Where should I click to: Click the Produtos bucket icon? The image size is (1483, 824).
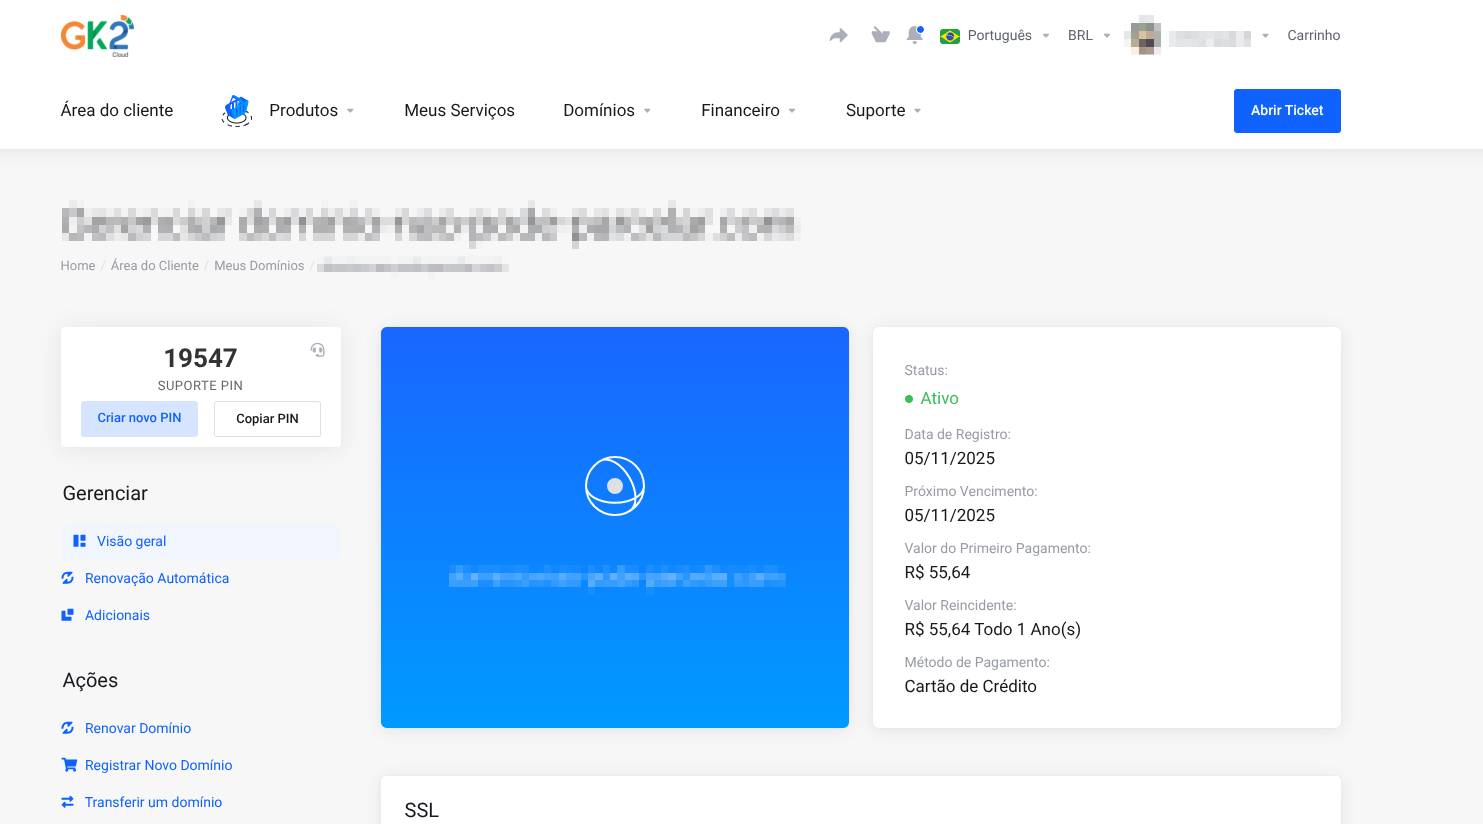[x=237, y=110]
